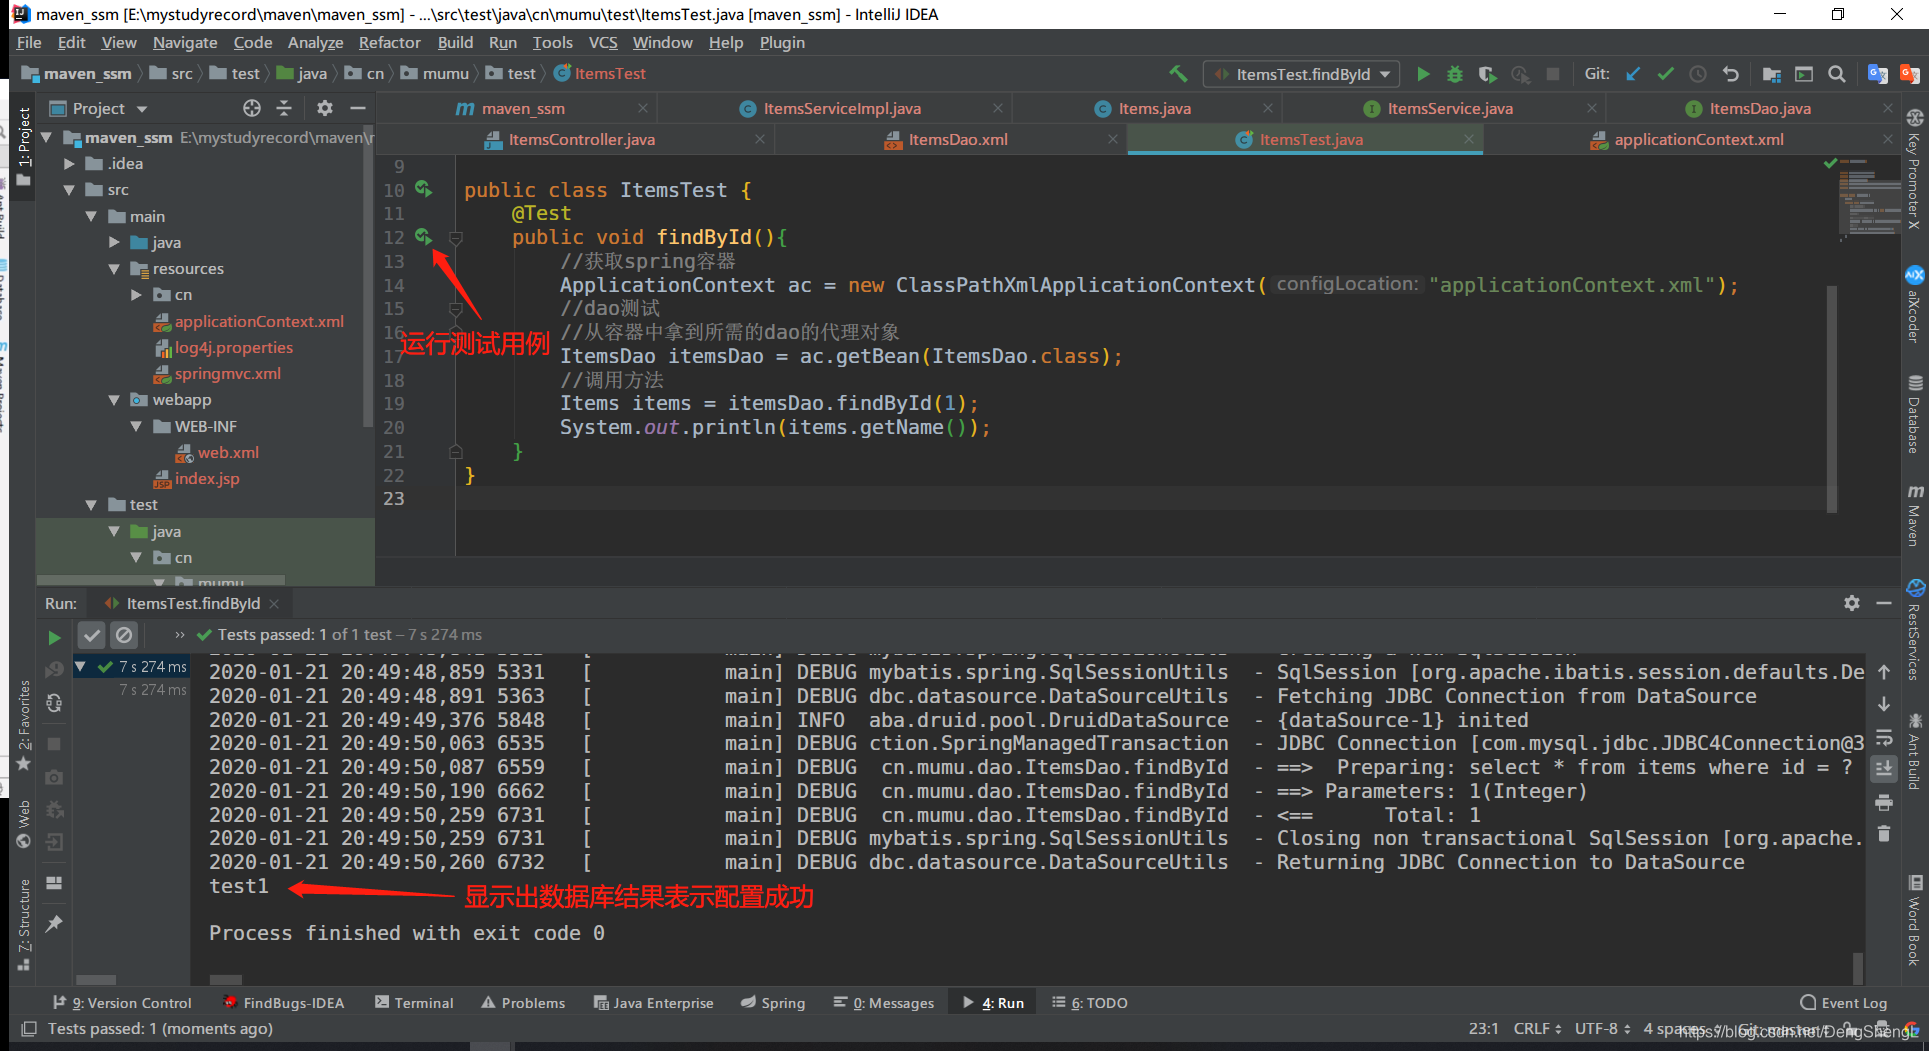Open the Problems tool window

pos(523,1002)
